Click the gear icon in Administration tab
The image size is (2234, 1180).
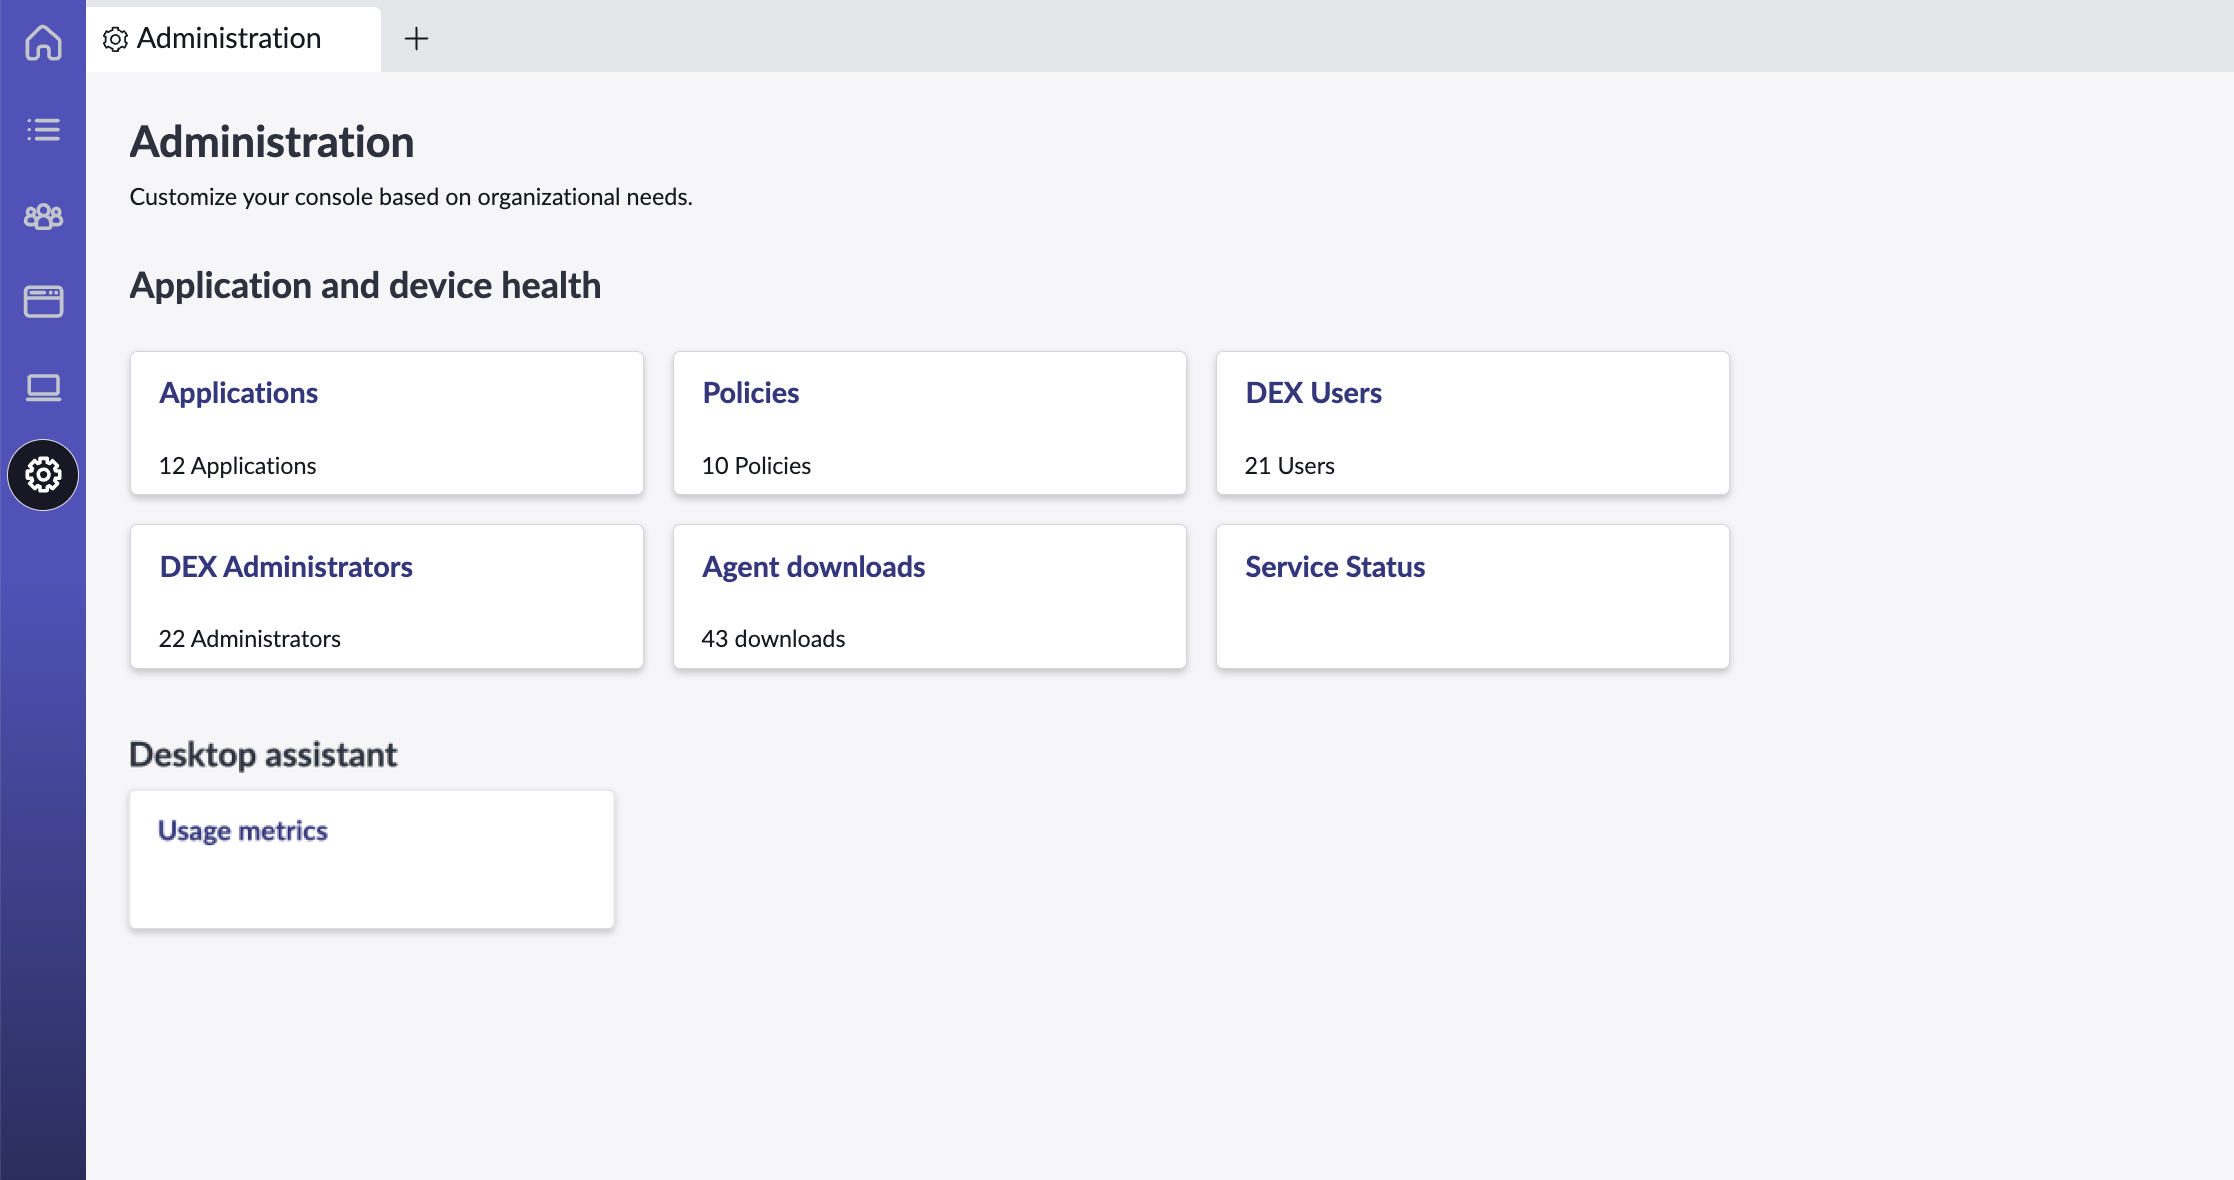(x=115, y=39)
